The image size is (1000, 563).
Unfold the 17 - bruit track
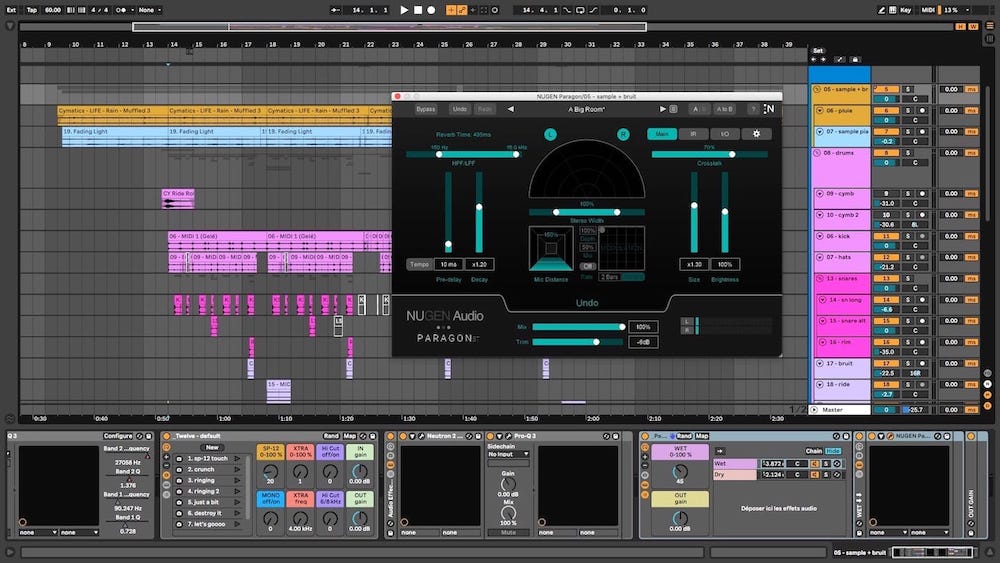point(820,363)
